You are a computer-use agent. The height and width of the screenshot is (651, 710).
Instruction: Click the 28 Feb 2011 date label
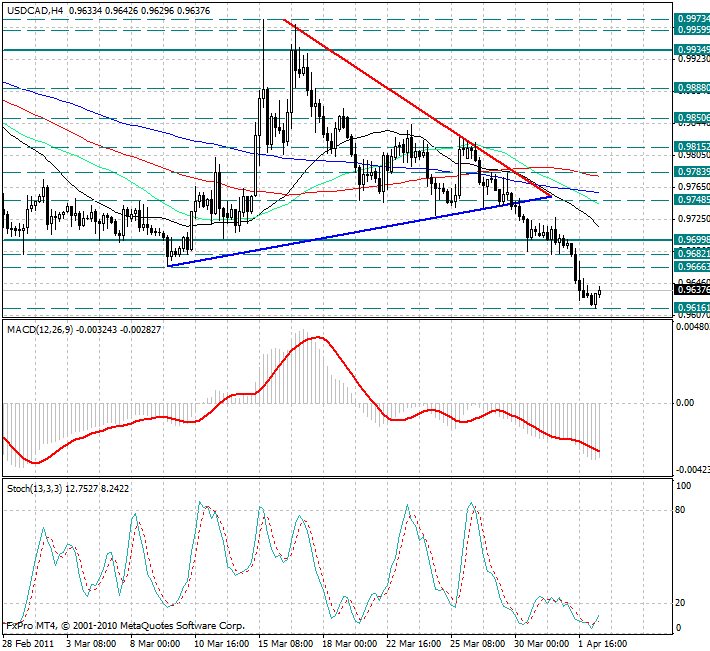click(29, 644)
